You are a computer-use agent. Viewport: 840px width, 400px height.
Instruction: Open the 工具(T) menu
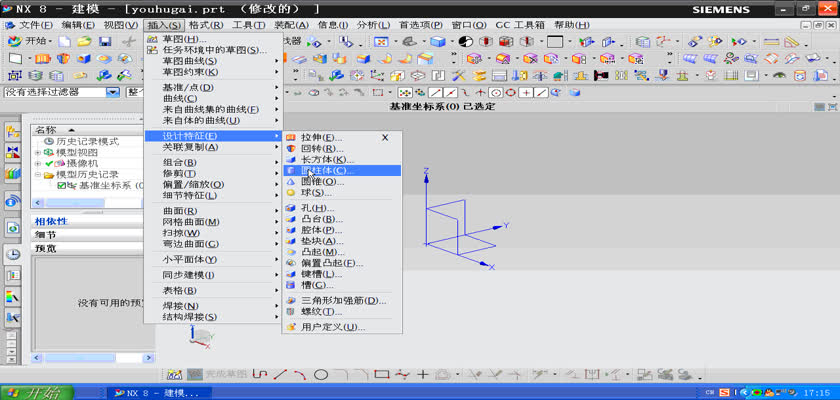tap(249, 25)
